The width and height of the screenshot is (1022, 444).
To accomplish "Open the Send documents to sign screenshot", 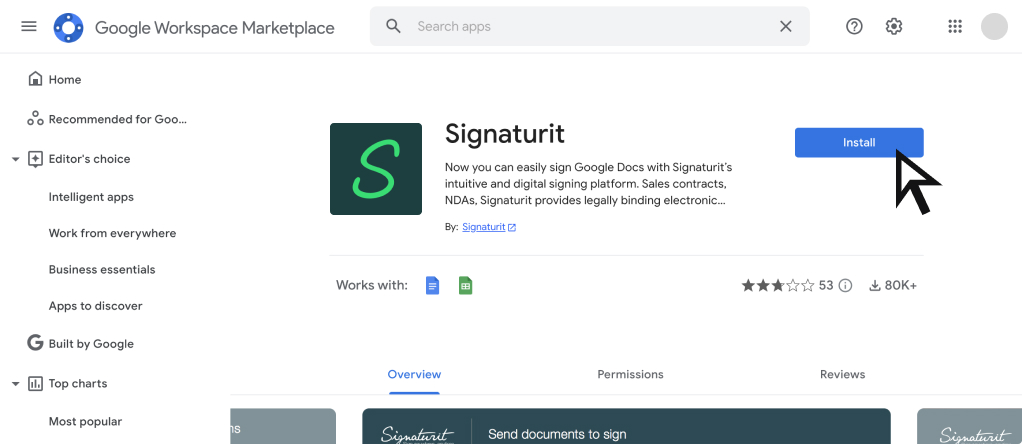I will coord(626,426).
